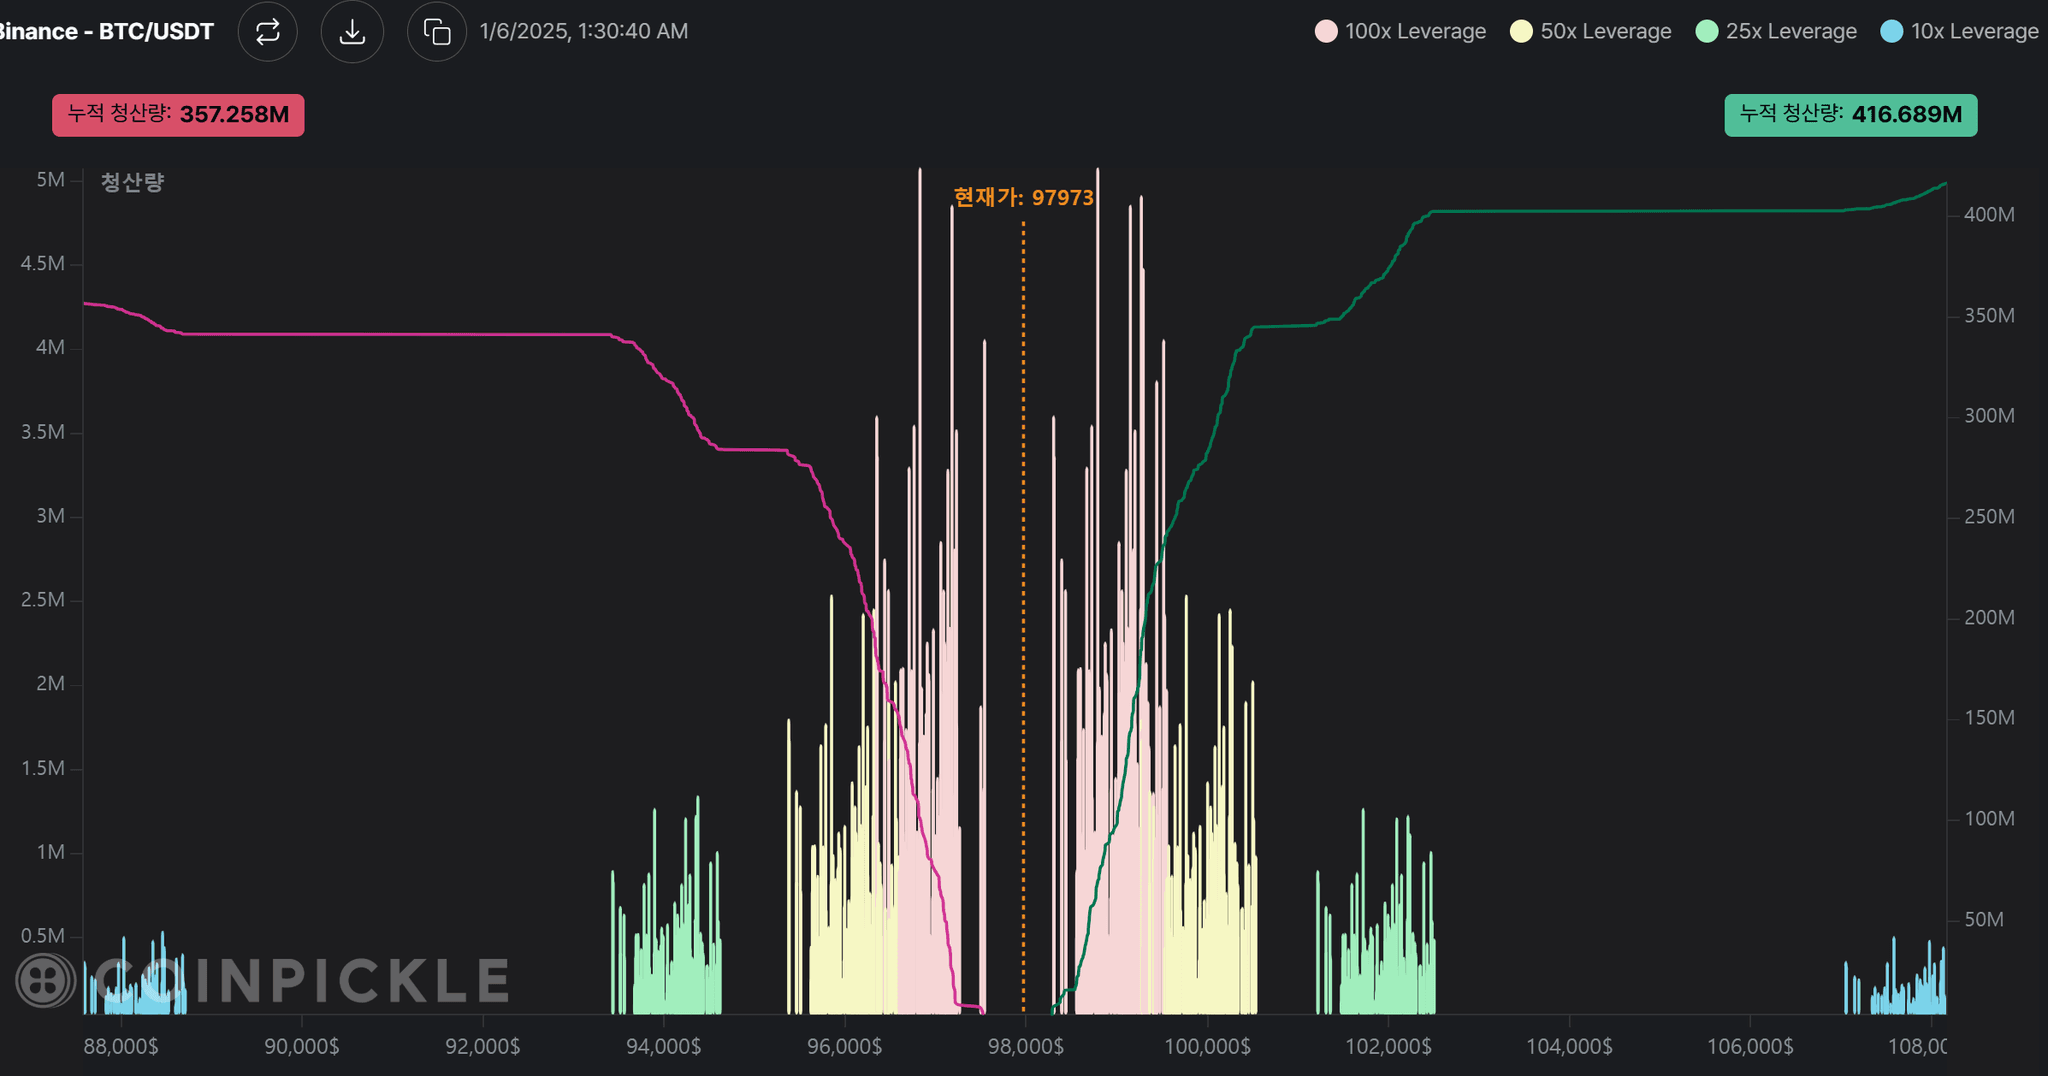This screenshot has height=1076, width=2048.
Task: Click the pink 100x Leverage legend dot
Action: [1326, 32]
